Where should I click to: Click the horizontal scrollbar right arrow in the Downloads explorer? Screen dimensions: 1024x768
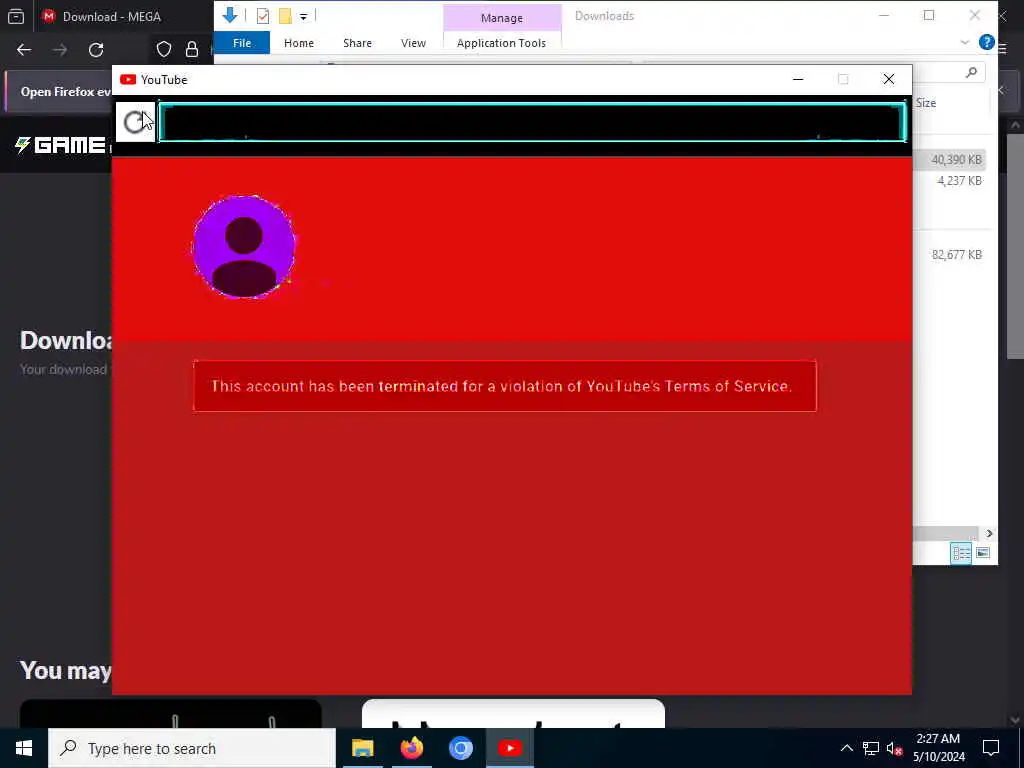(989, 534)
